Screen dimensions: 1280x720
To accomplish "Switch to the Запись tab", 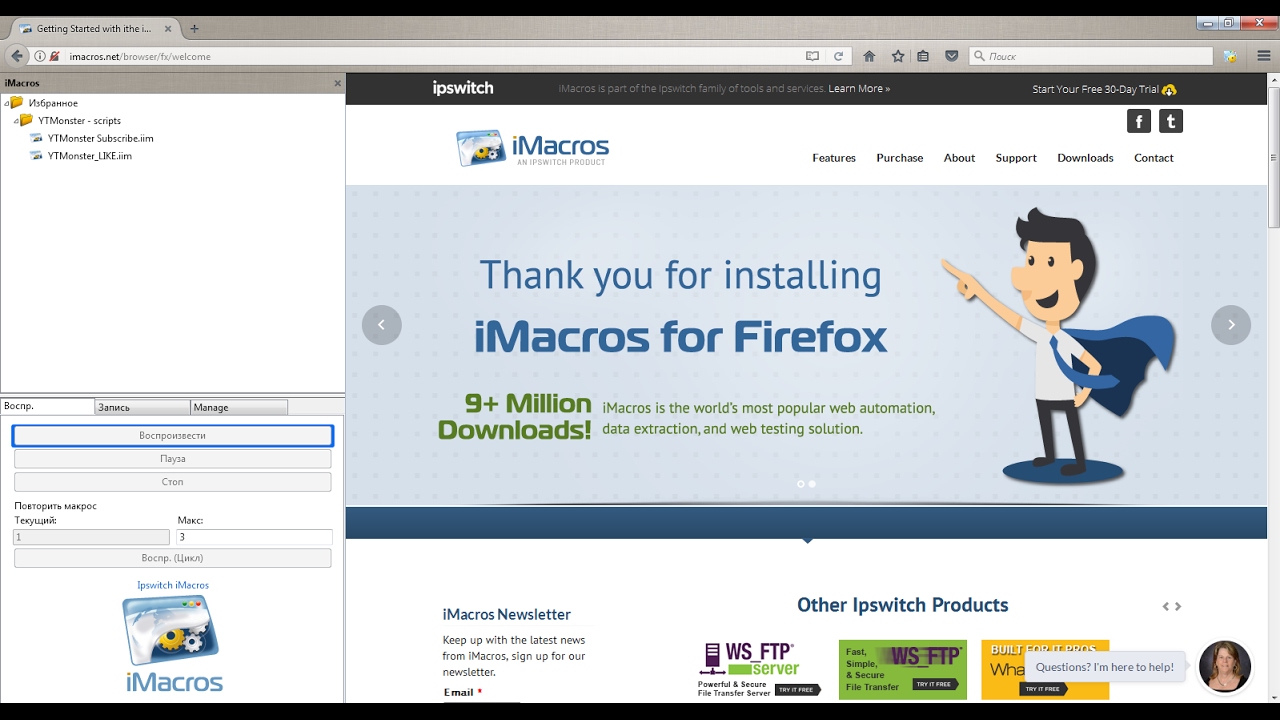I will (142, 407).
